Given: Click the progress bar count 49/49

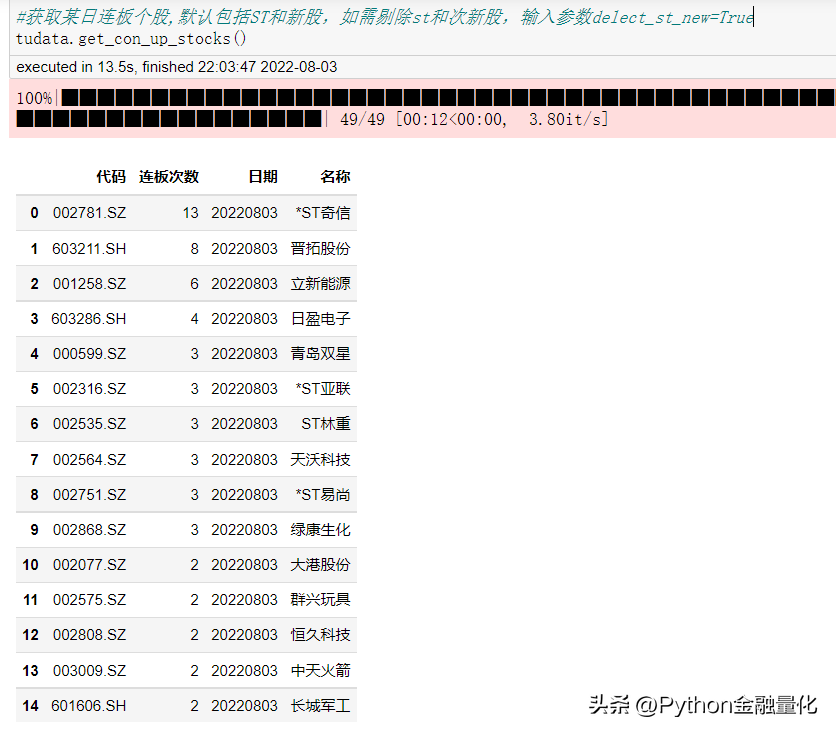Looking at the screenshot, I should pos(362,119).
